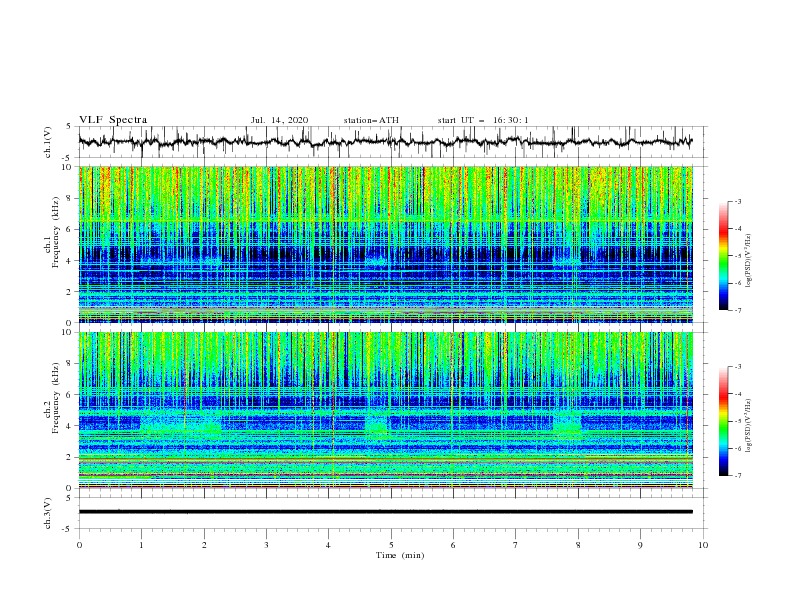Click time axis tick label '5'
The image size is (792, 612).
click(x=391, y=545)
